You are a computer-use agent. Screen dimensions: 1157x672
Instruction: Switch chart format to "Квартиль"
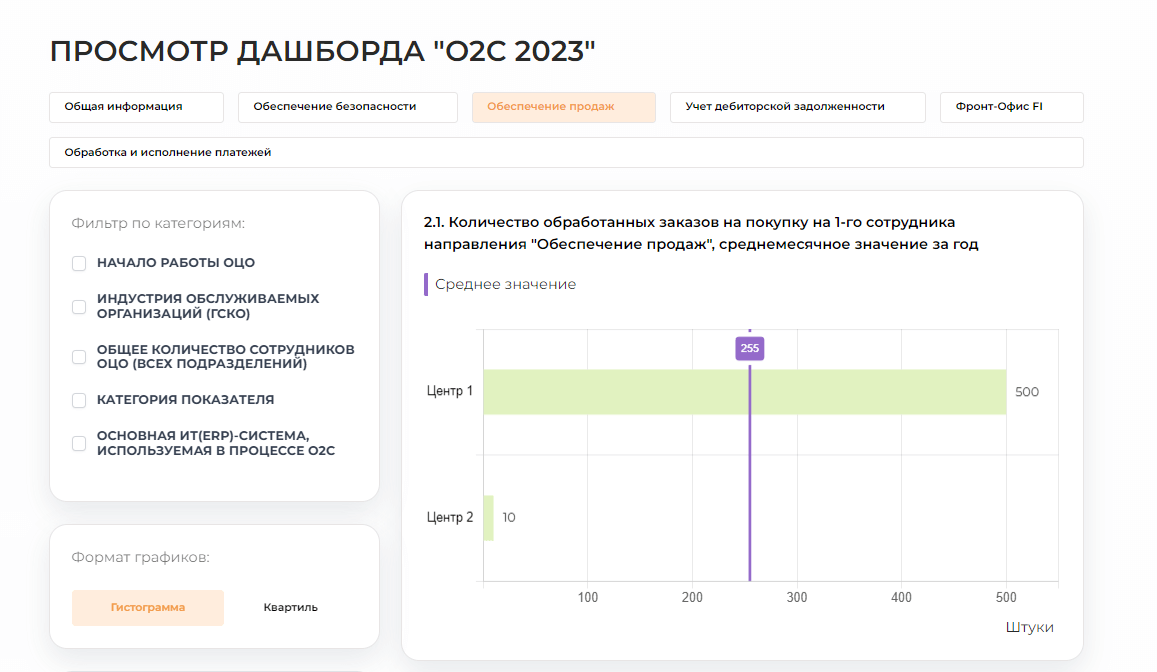pos(289,607)
